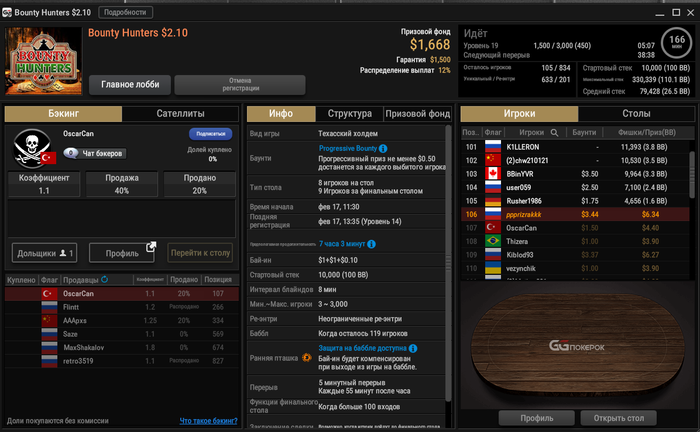Viewport: 700px width, 432px height.
Task: Refresh the sellers list icon
Action: click(104, 279)
